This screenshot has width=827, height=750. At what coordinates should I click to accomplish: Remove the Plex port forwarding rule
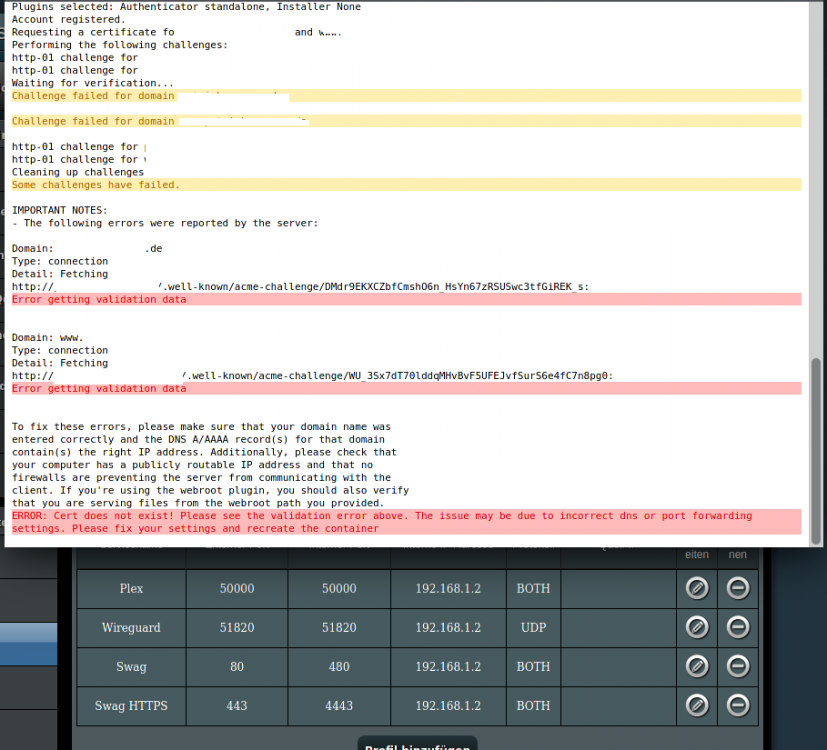click(738, 588)
